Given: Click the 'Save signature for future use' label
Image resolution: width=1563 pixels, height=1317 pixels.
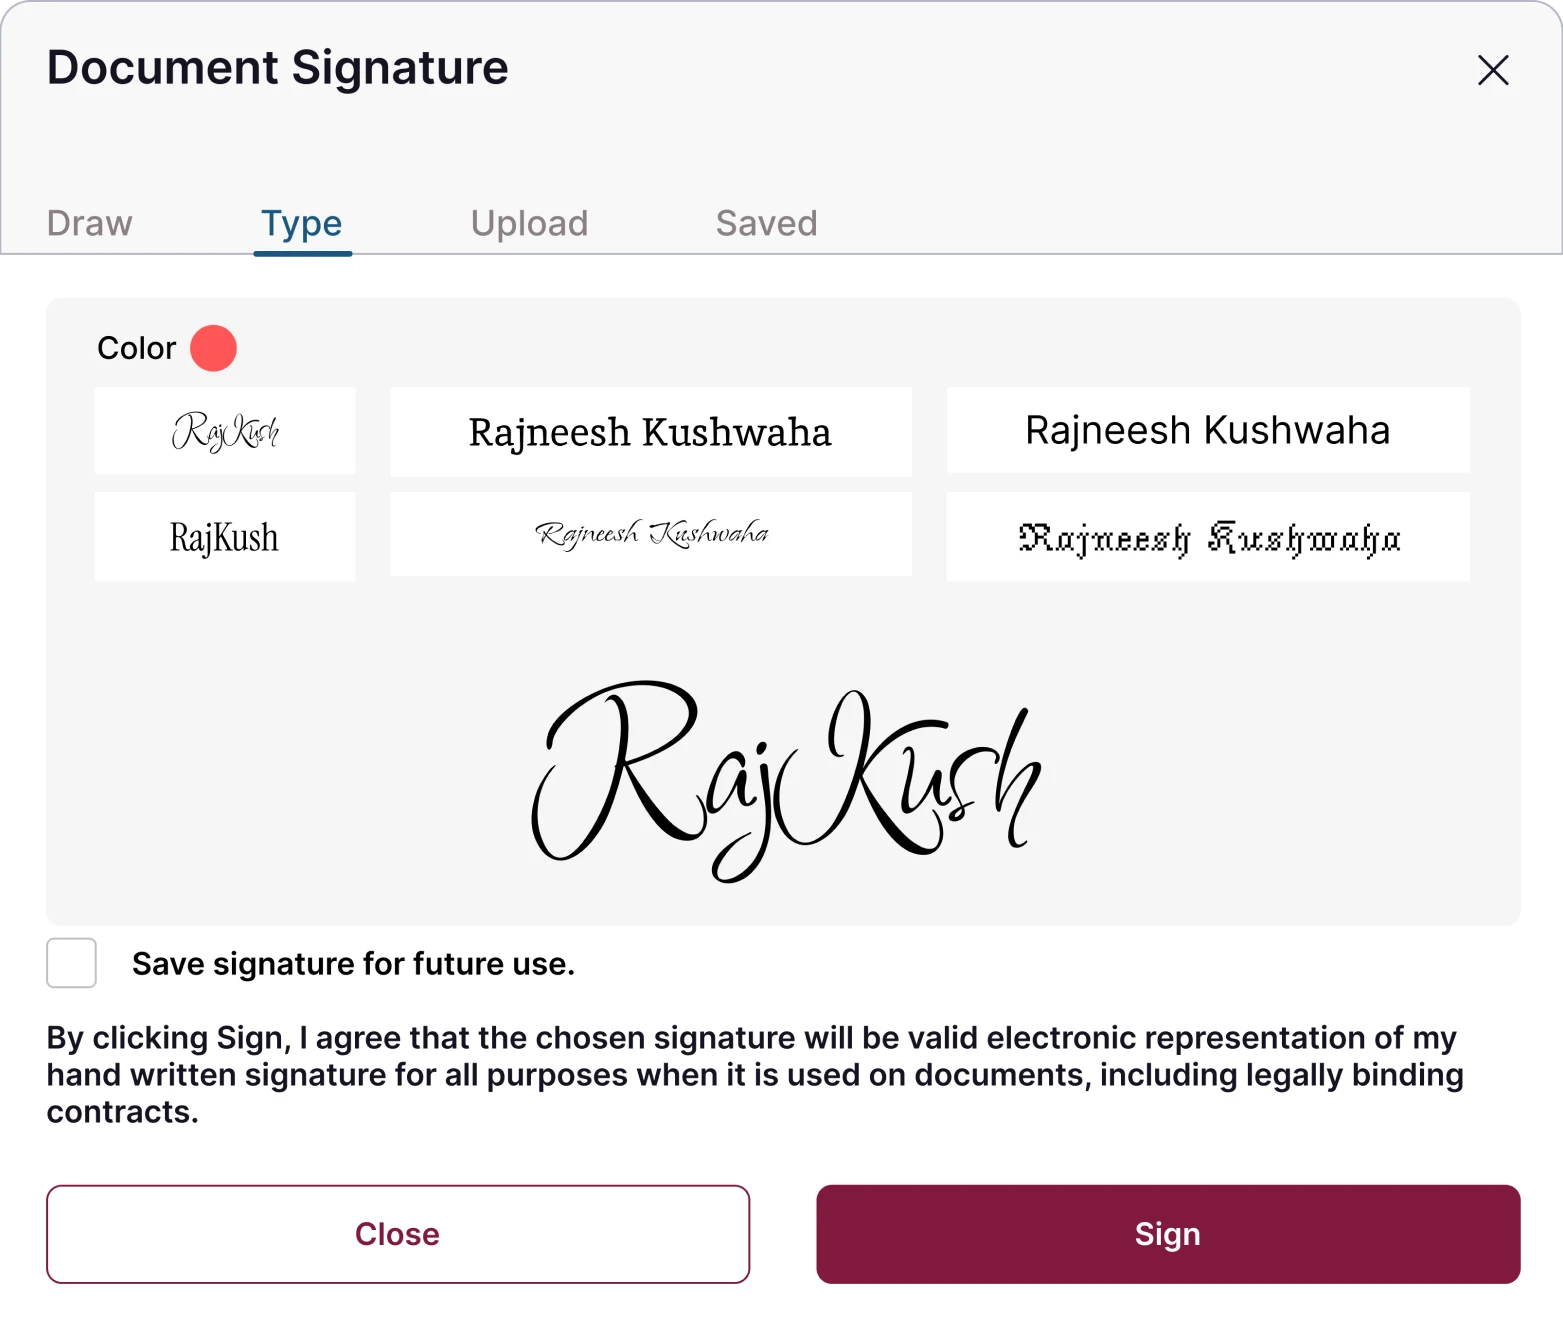Looking at the screenshot, I should tap(353, 964).
